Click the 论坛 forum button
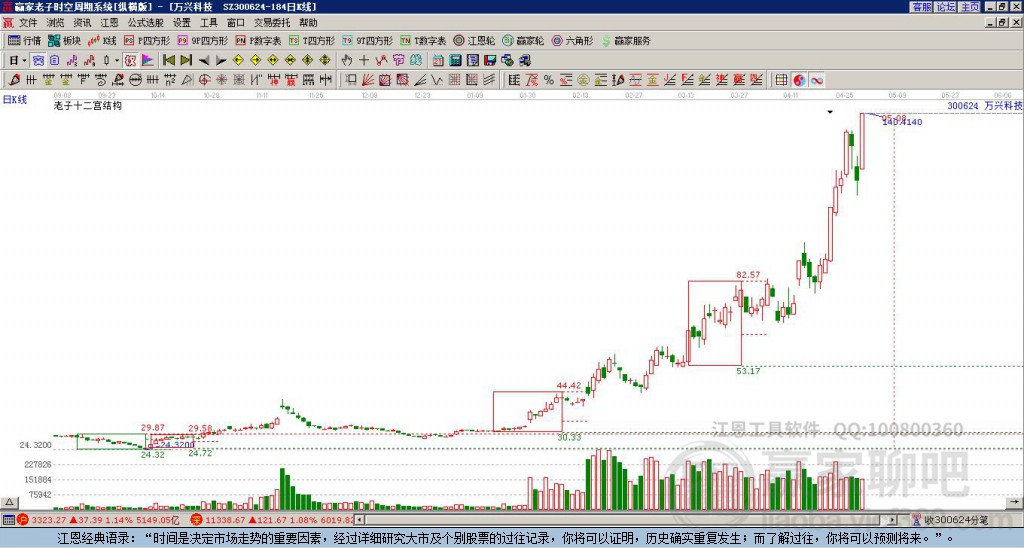This screenshot has width=1024, height=548. coord(946,7)
